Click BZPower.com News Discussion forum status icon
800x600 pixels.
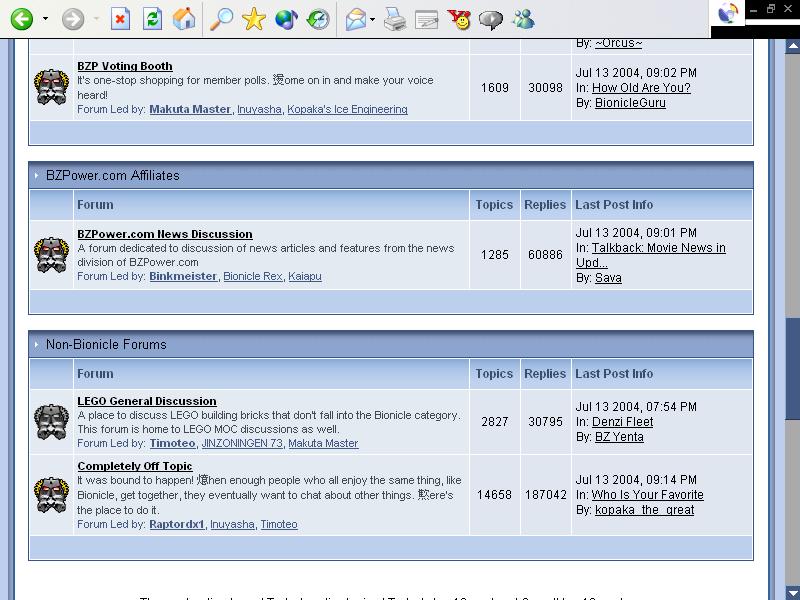click(51, 254)
